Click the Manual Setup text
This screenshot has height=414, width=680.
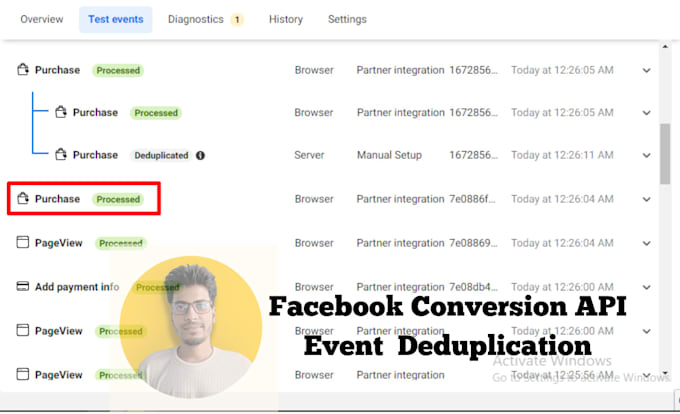pos(389,155)
